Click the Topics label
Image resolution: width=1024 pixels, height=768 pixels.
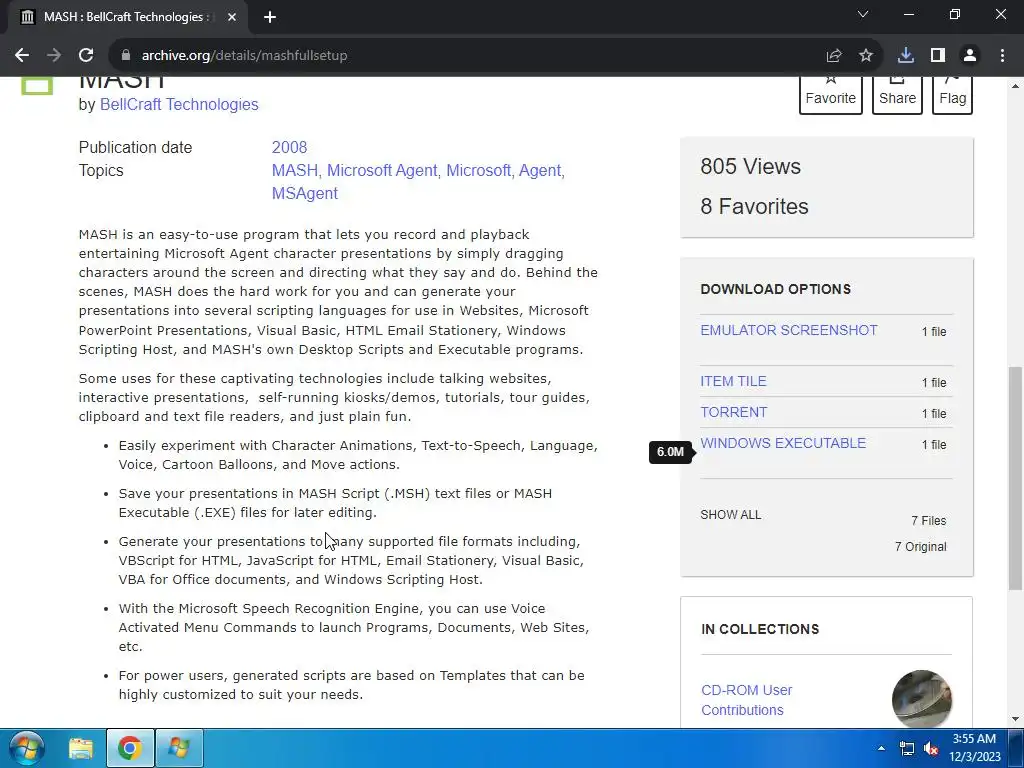[x=101, y=170]
